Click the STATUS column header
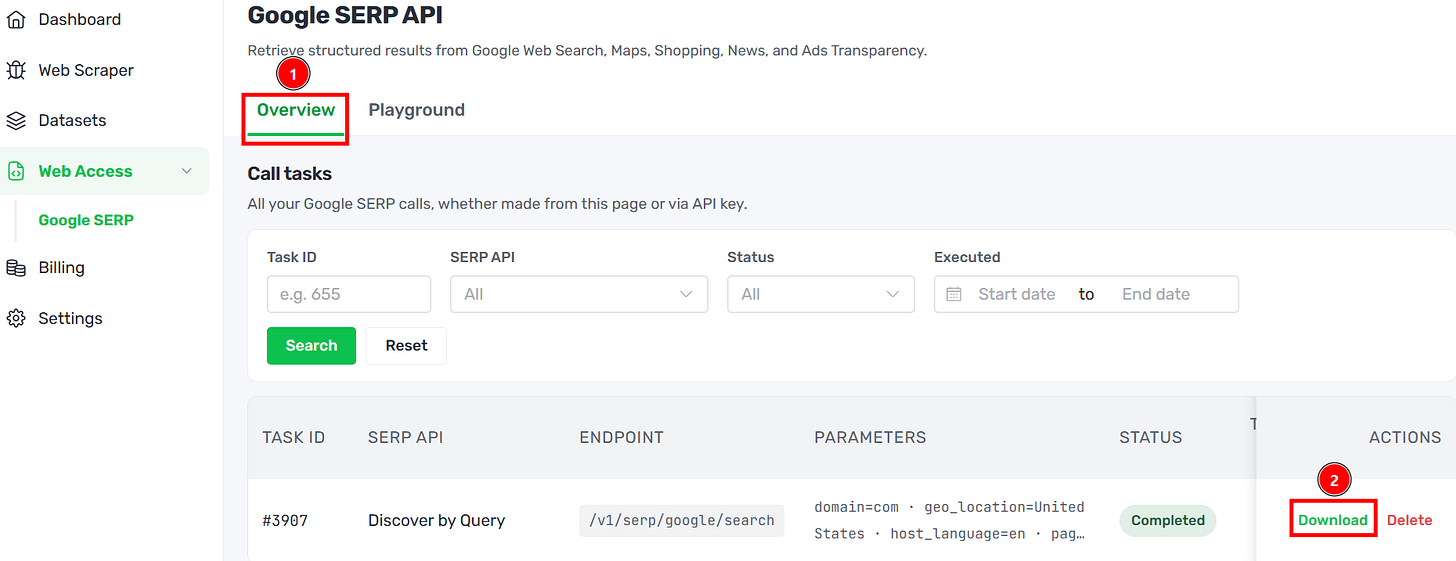 pos(1150,437)
